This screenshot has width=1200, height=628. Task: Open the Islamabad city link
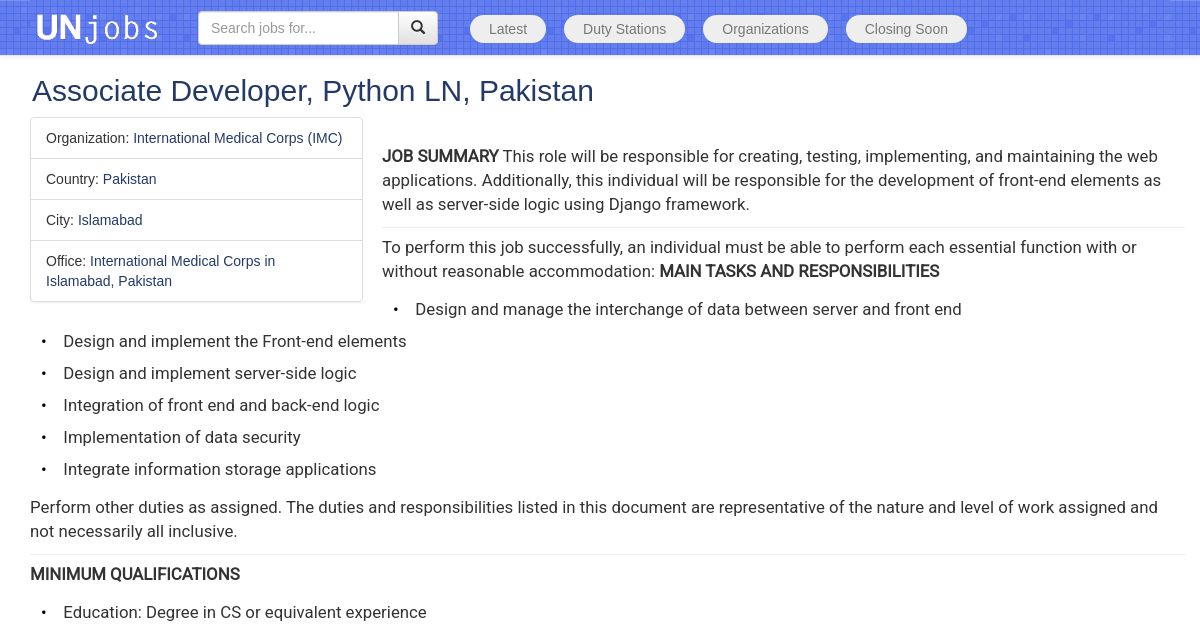(x=110, y=220)
